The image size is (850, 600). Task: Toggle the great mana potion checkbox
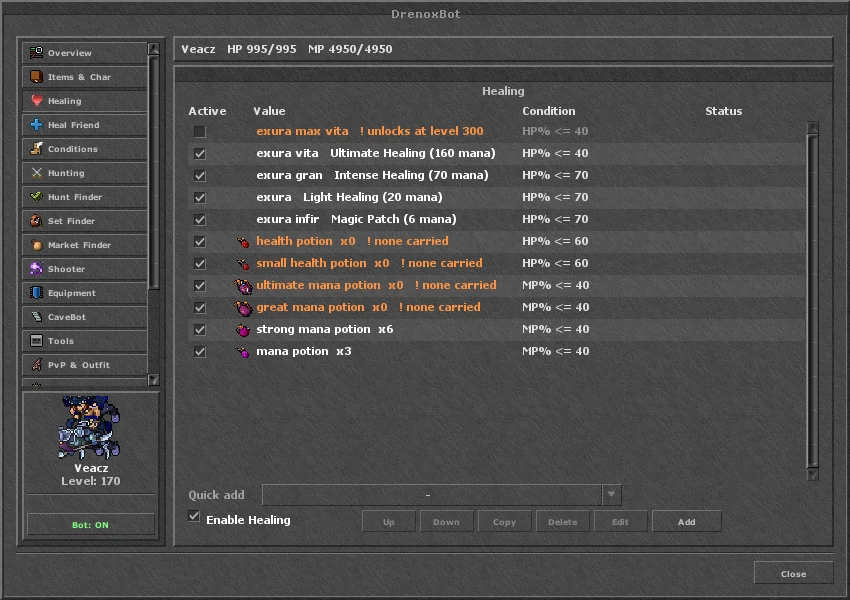click(199, 307)
